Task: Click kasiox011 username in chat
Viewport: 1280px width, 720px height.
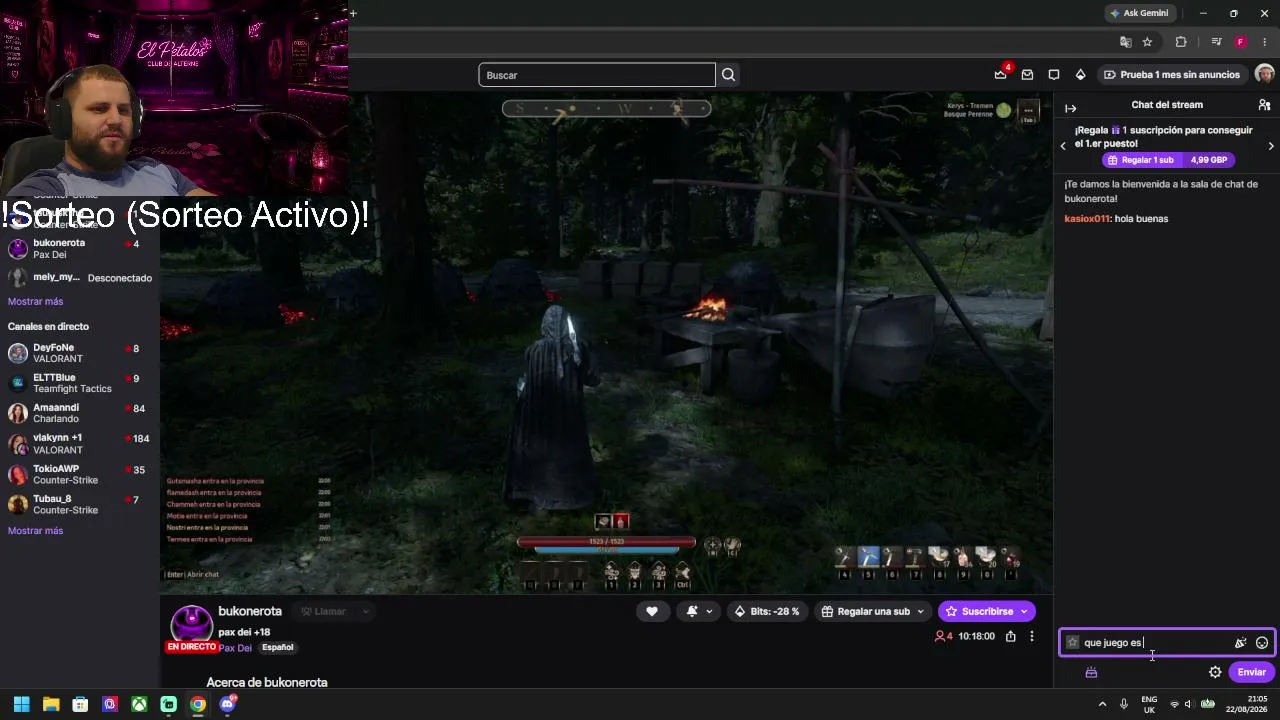Action: pos(1087,219)
